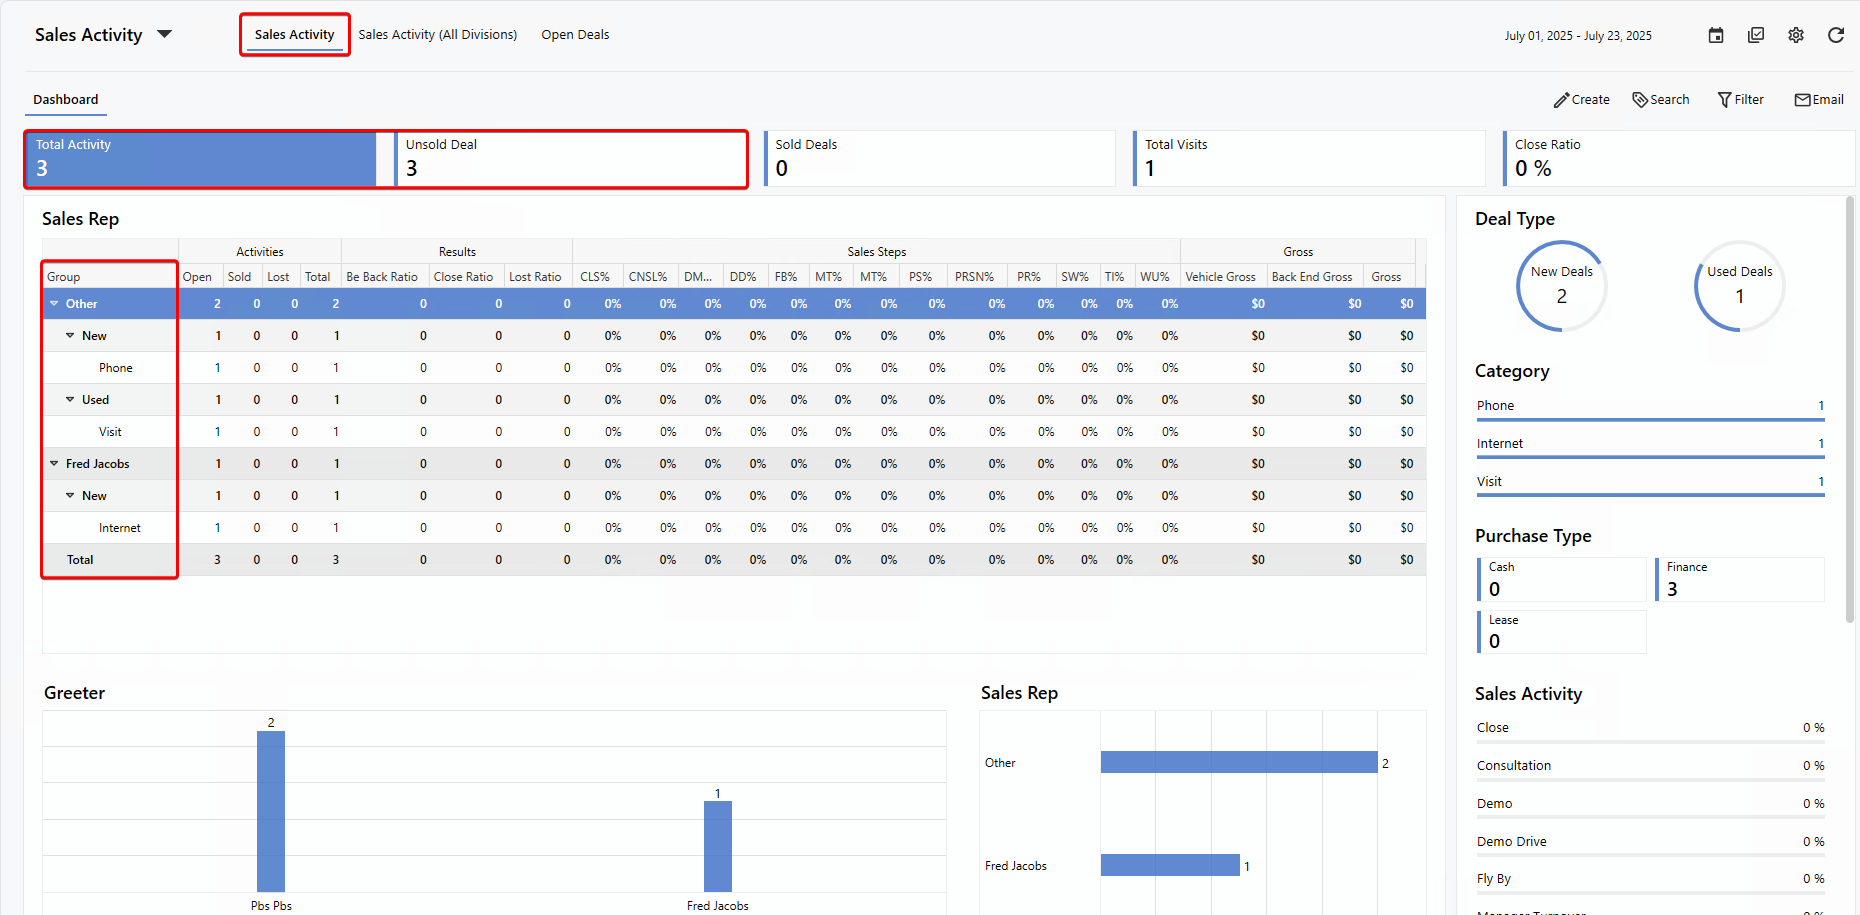The width and height of the screenshot is (1860, 915).
Task: Open the Open Deals tab
Action: click(575, 35)
